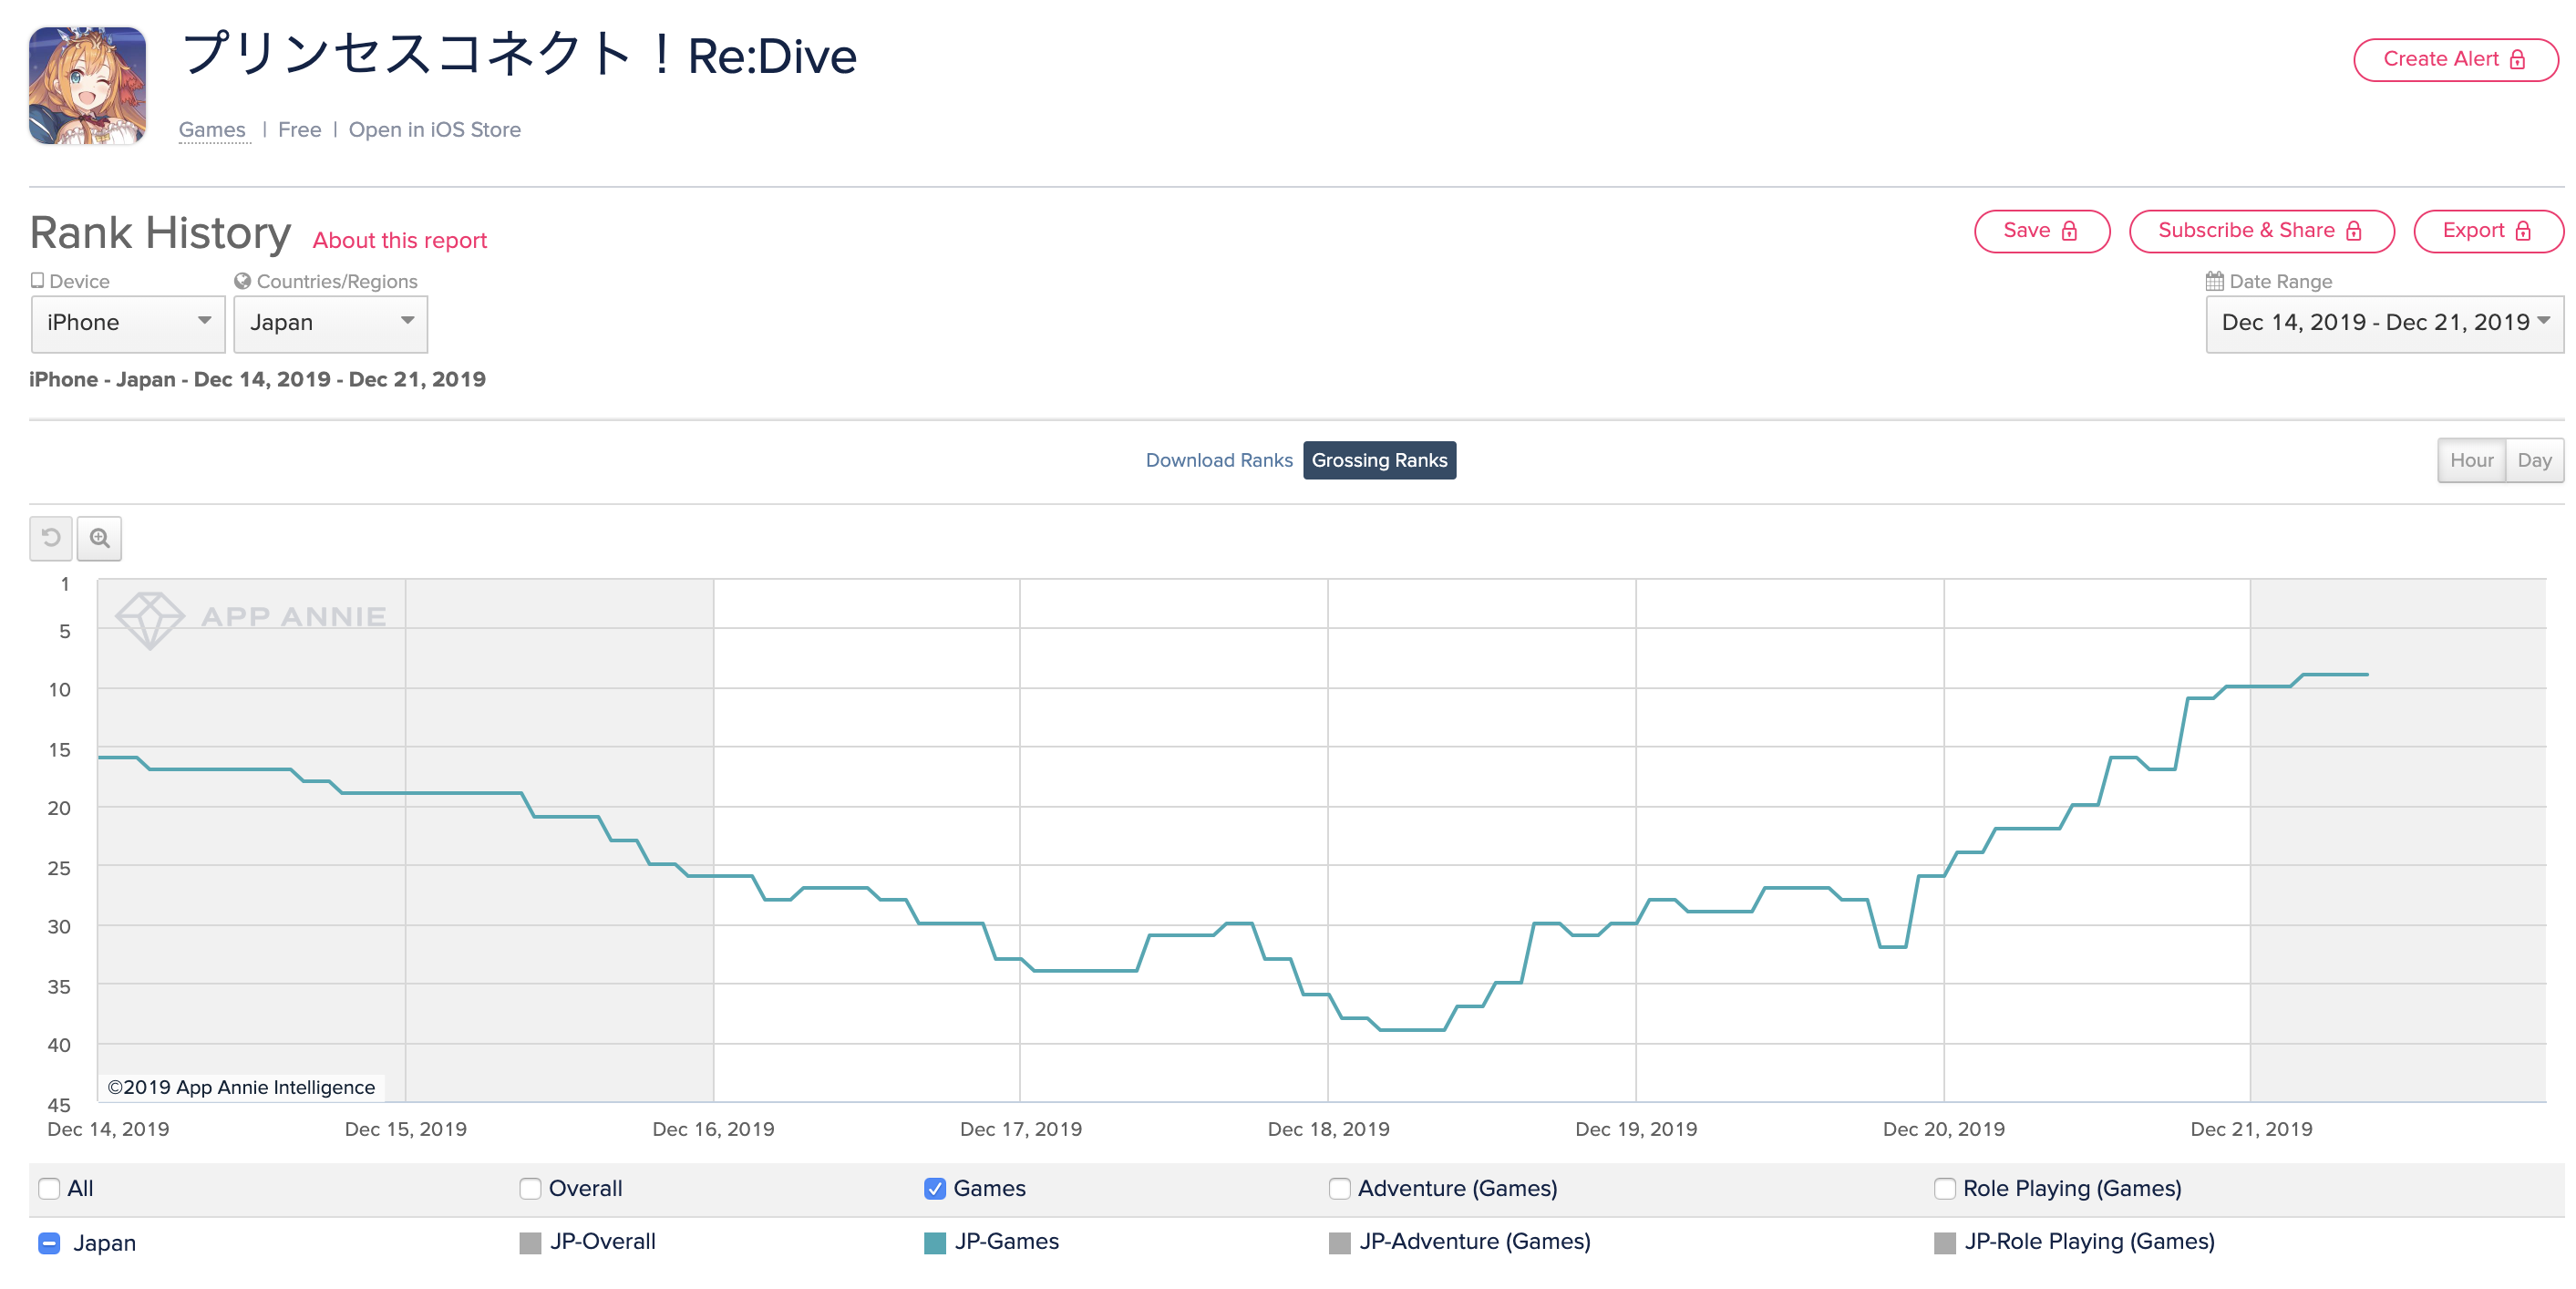Click the Save report button
Screen dimensions: 2576x1289
2041,231
